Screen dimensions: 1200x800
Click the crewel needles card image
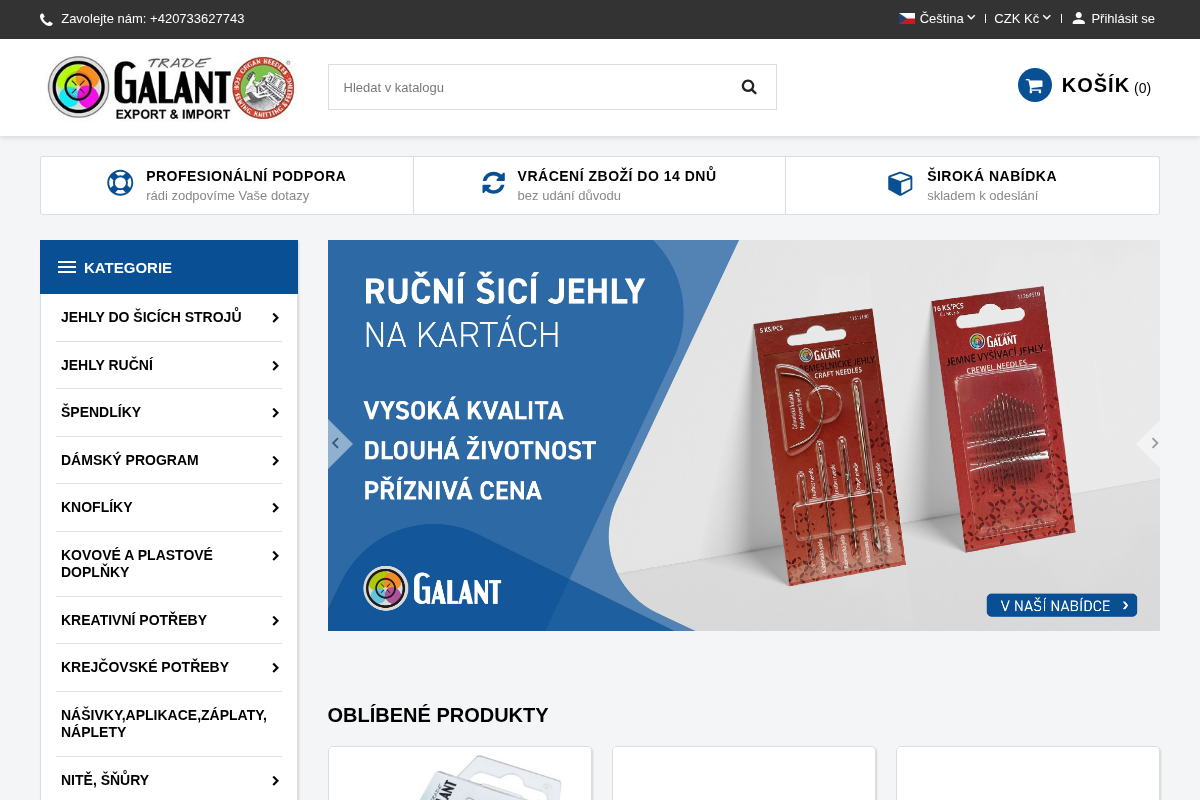click(1003, 420)
